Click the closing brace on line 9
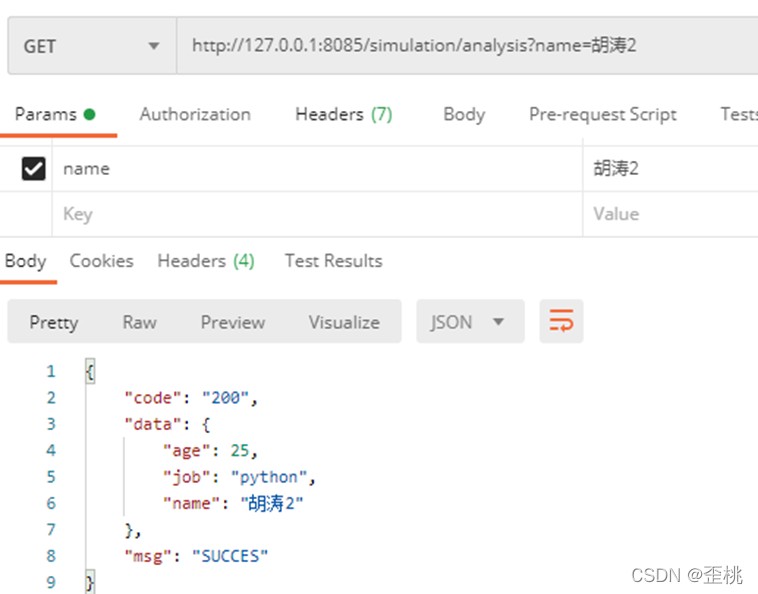This screenshot has height=594, width=758. click(90, 582)
